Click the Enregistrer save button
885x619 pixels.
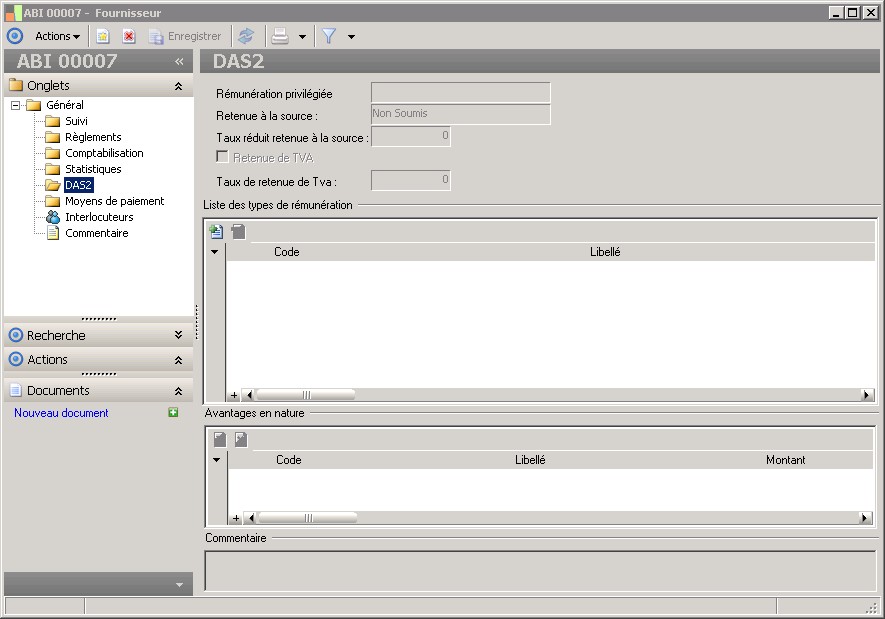[x=185, y=36]
